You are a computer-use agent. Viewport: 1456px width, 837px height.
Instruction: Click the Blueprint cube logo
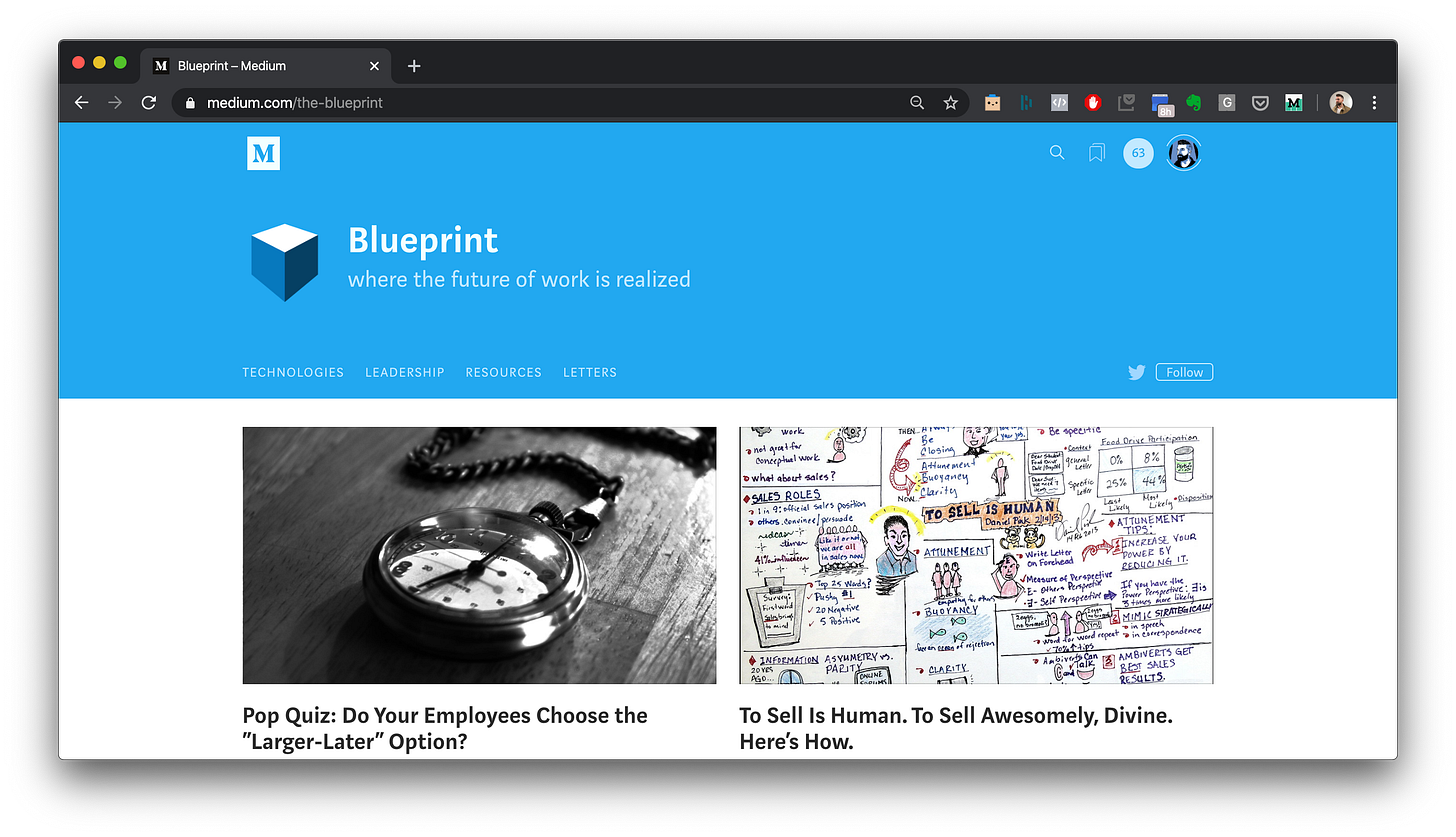(285, 262)
